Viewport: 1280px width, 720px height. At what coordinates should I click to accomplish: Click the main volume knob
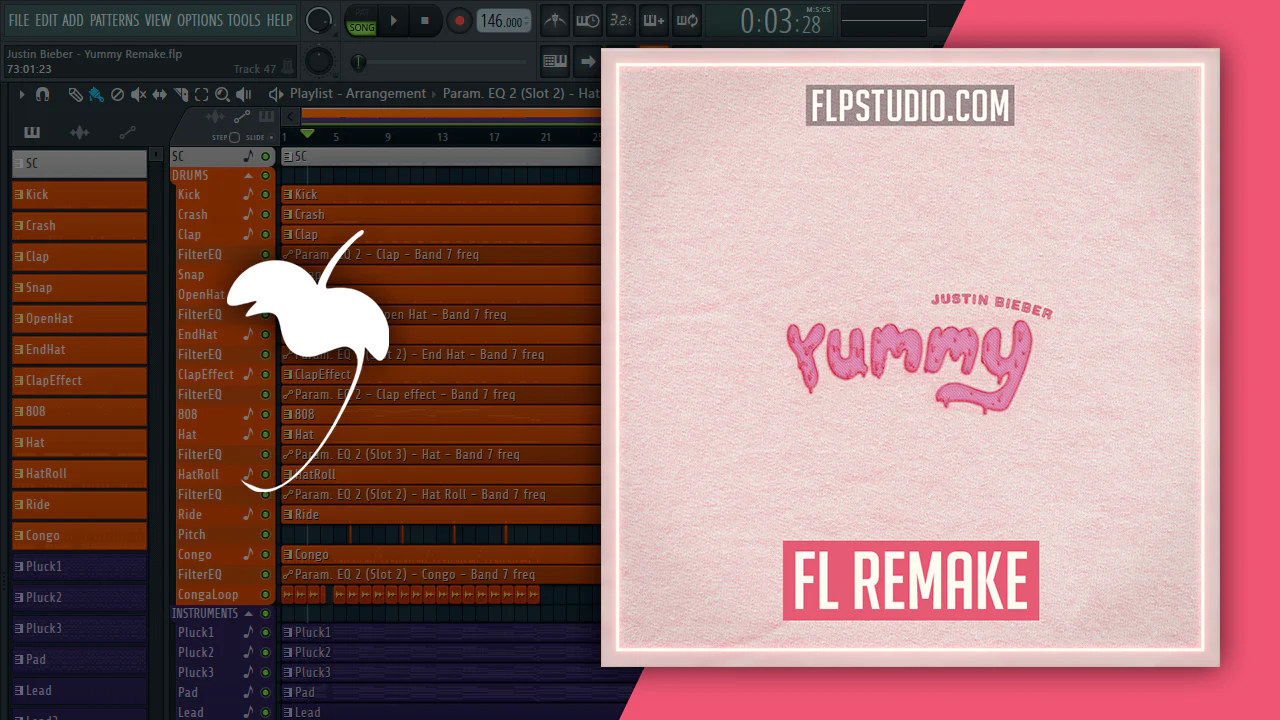pyautogui.click(x=319, y=20)
